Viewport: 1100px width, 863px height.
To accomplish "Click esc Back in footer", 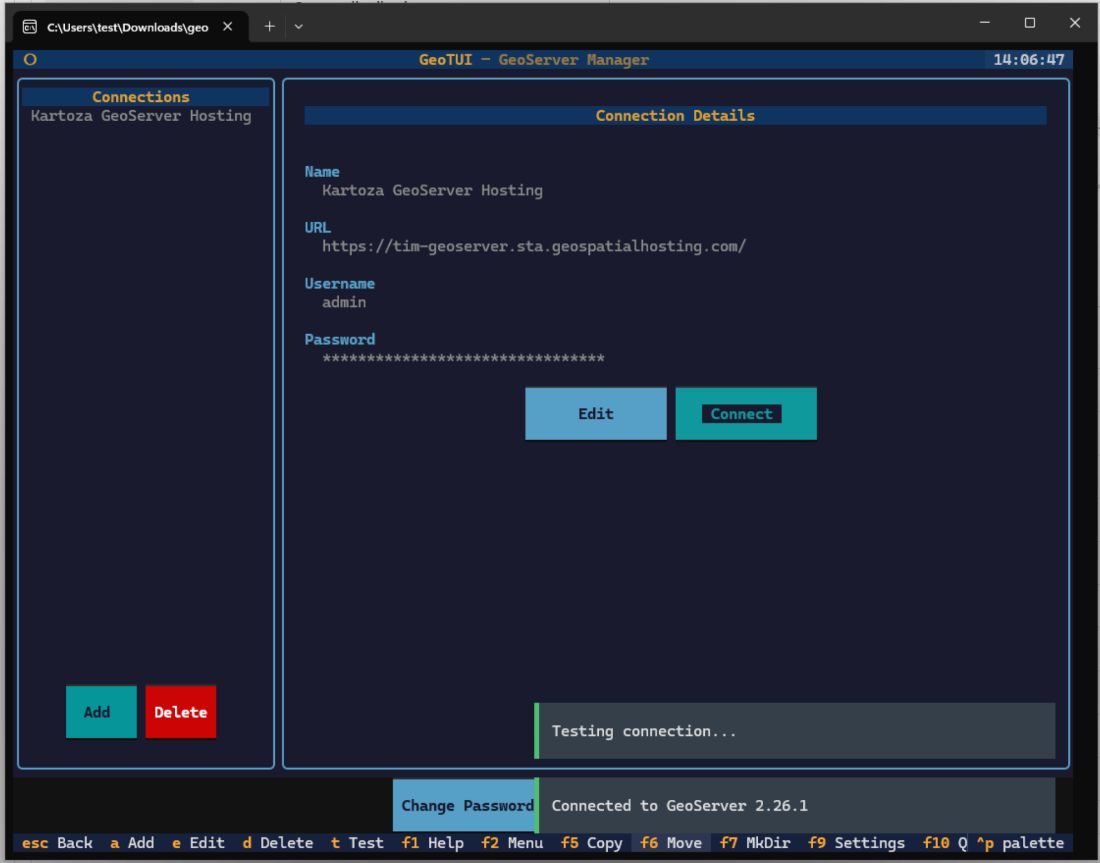I will [x=57, y=843].
